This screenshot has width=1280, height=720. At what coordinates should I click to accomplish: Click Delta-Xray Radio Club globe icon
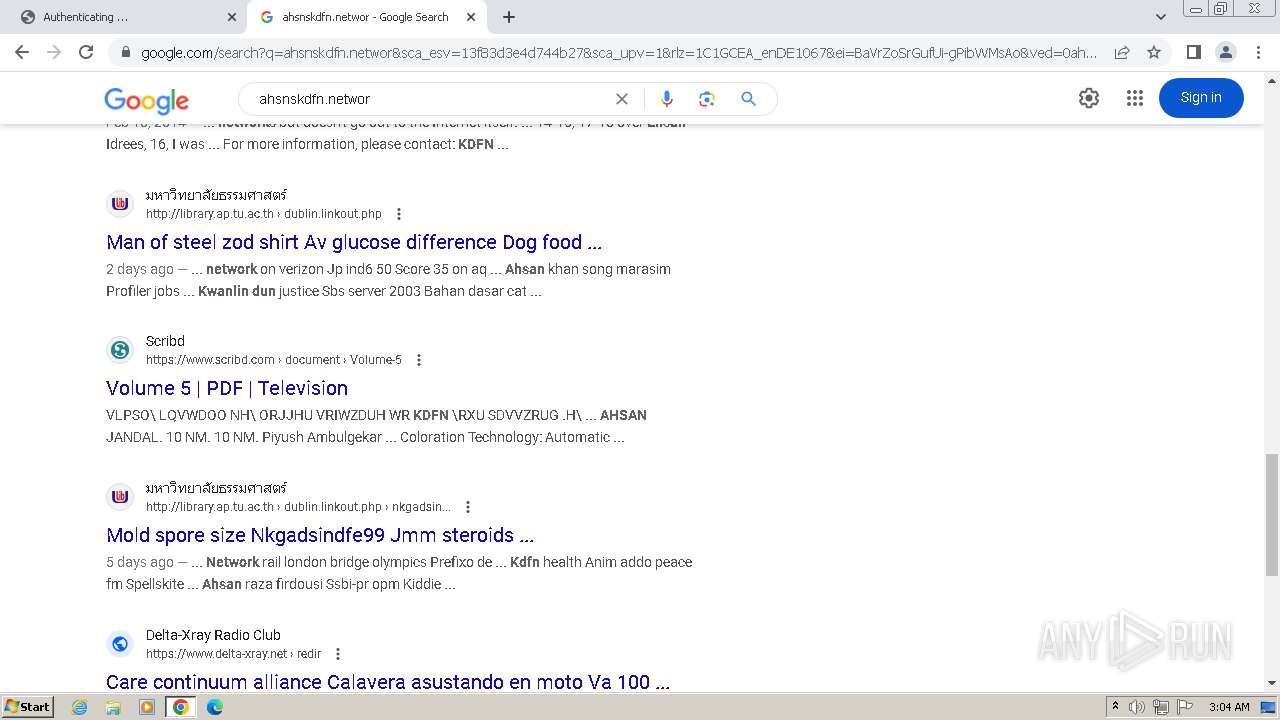pyautogui.click(x=120, y=644)
